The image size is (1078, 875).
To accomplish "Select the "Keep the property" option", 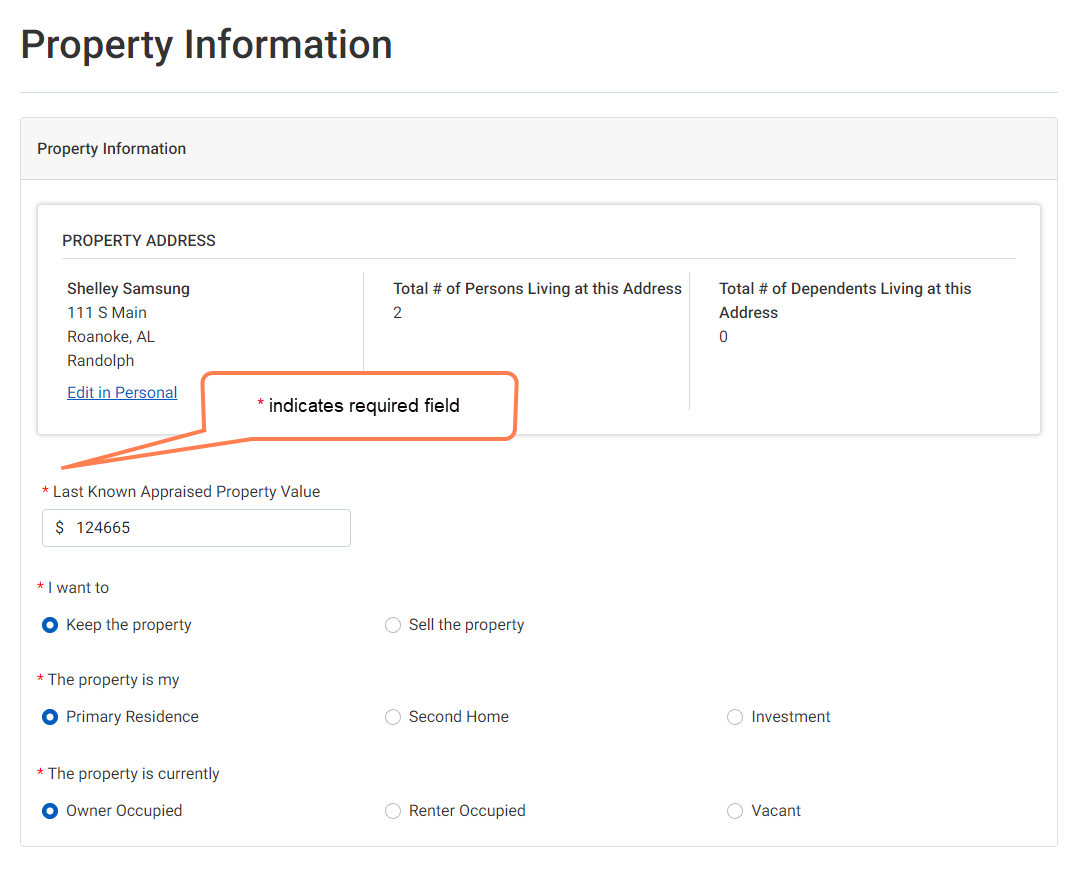I will pyautogui.click(x=49, y=624).
